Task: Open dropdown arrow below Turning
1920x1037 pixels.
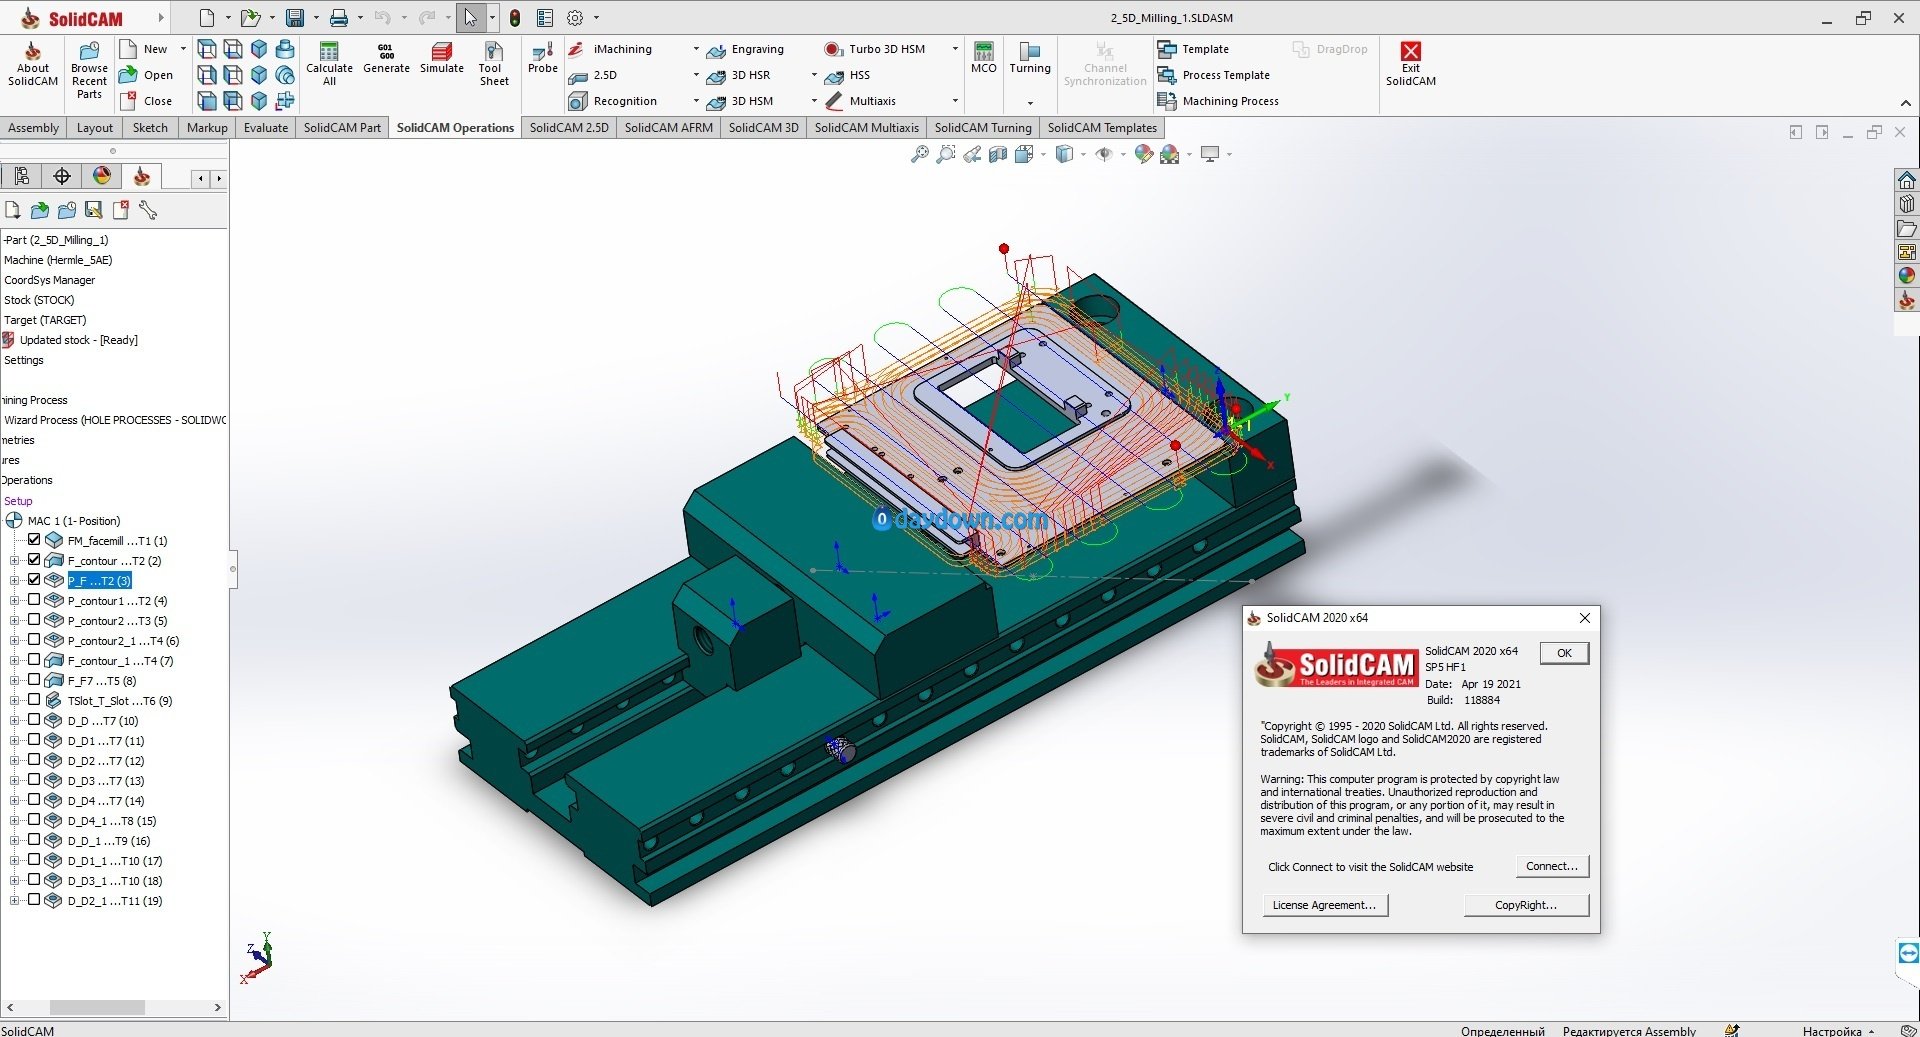Action: [x=1030, y=103]
